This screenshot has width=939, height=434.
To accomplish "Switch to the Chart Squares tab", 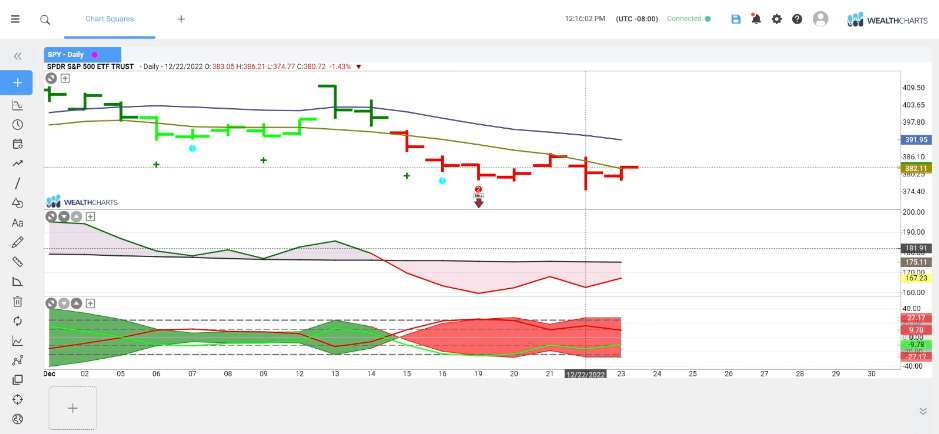I will tap(110, 19).
